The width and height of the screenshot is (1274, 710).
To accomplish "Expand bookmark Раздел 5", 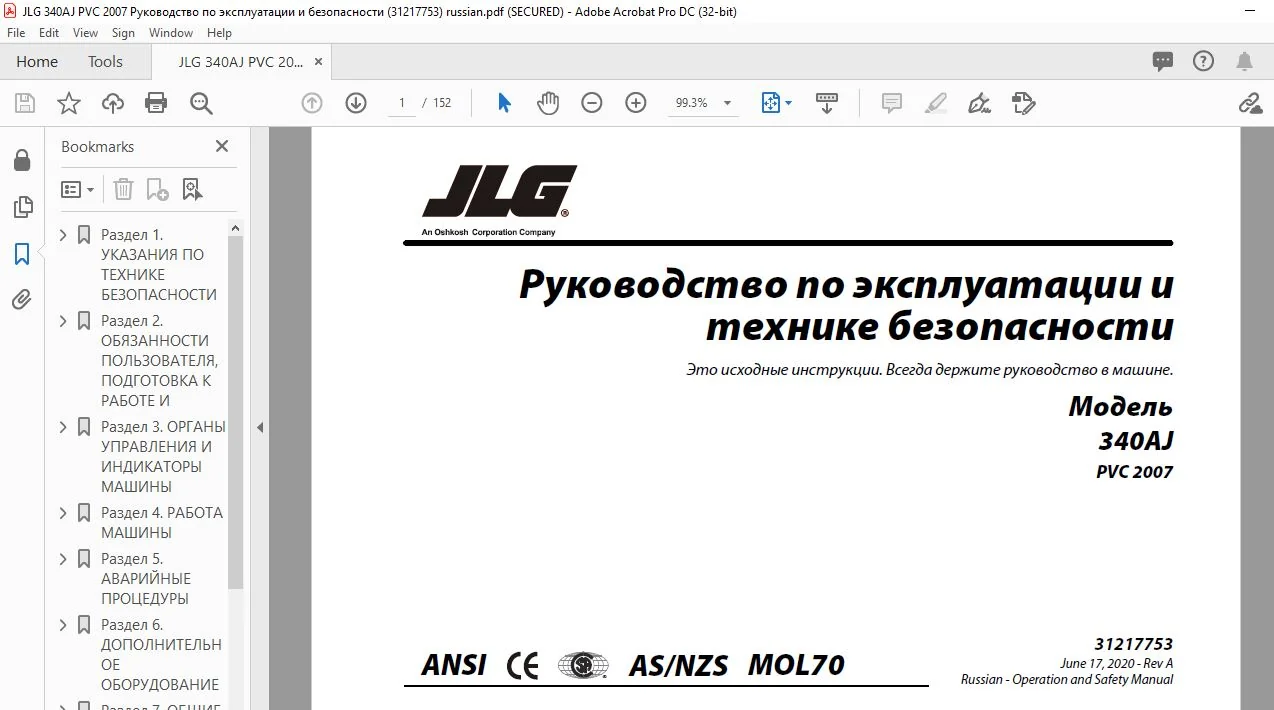I will (x=64, y=559).
